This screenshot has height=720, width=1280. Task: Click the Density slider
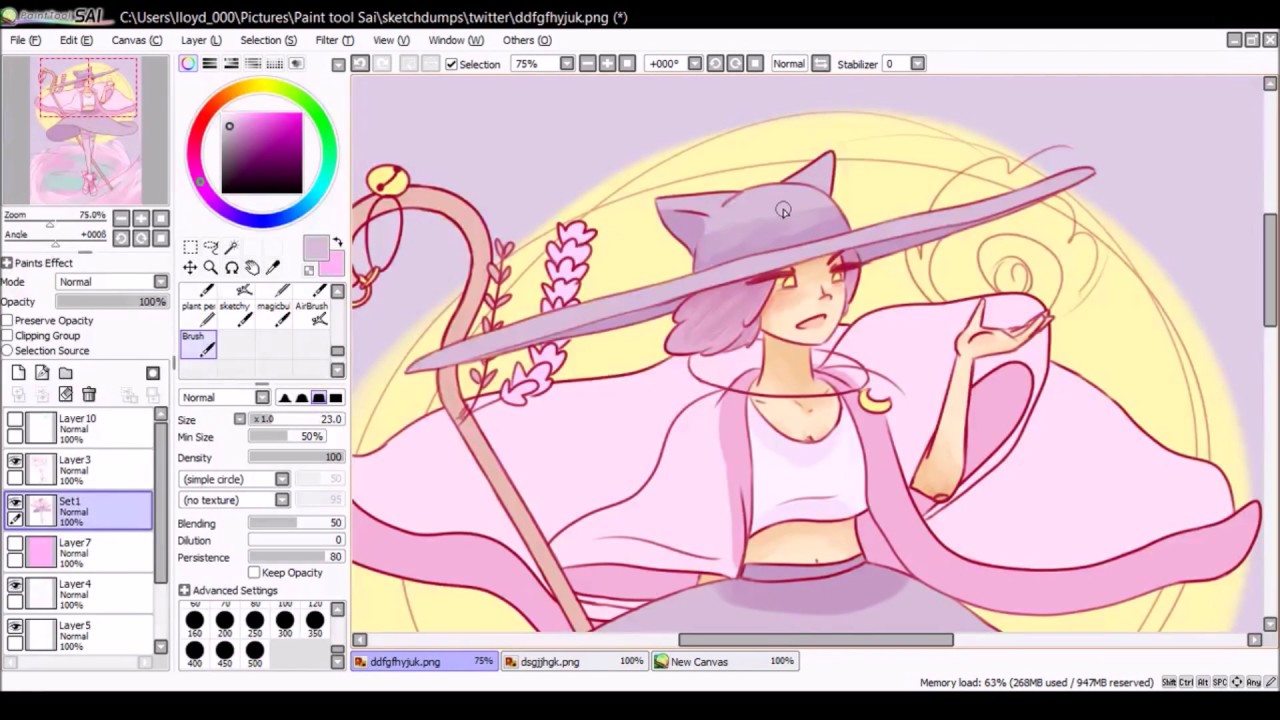click(296, 457)
